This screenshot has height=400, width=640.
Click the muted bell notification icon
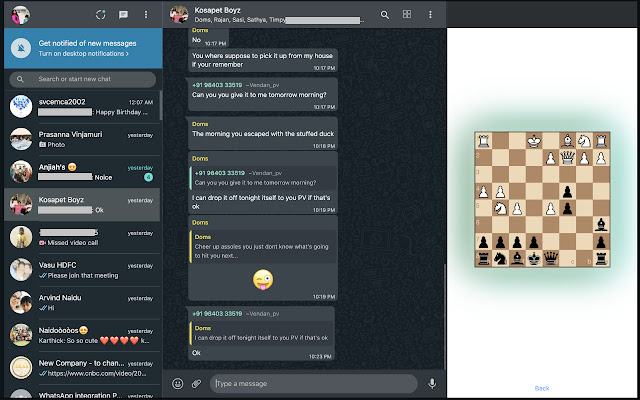[21, 48]
